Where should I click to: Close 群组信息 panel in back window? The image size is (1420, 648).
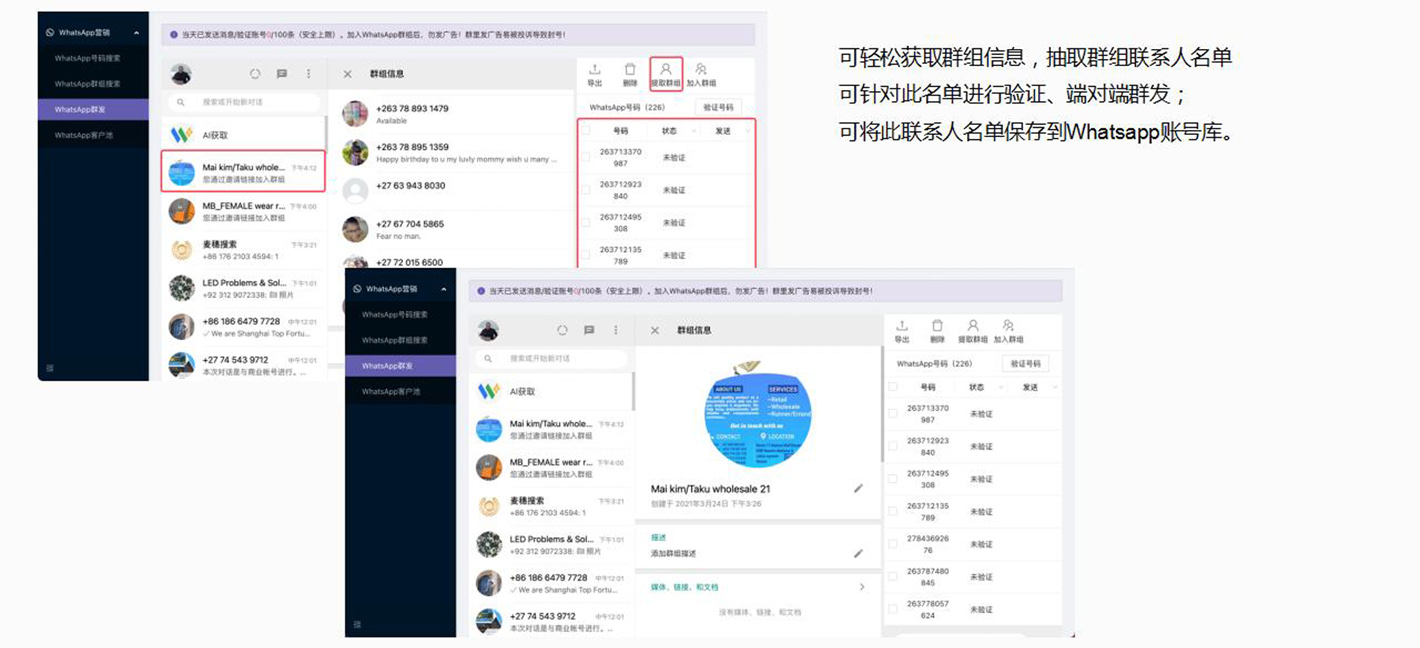pyautogui.click(x=348, y=74)
